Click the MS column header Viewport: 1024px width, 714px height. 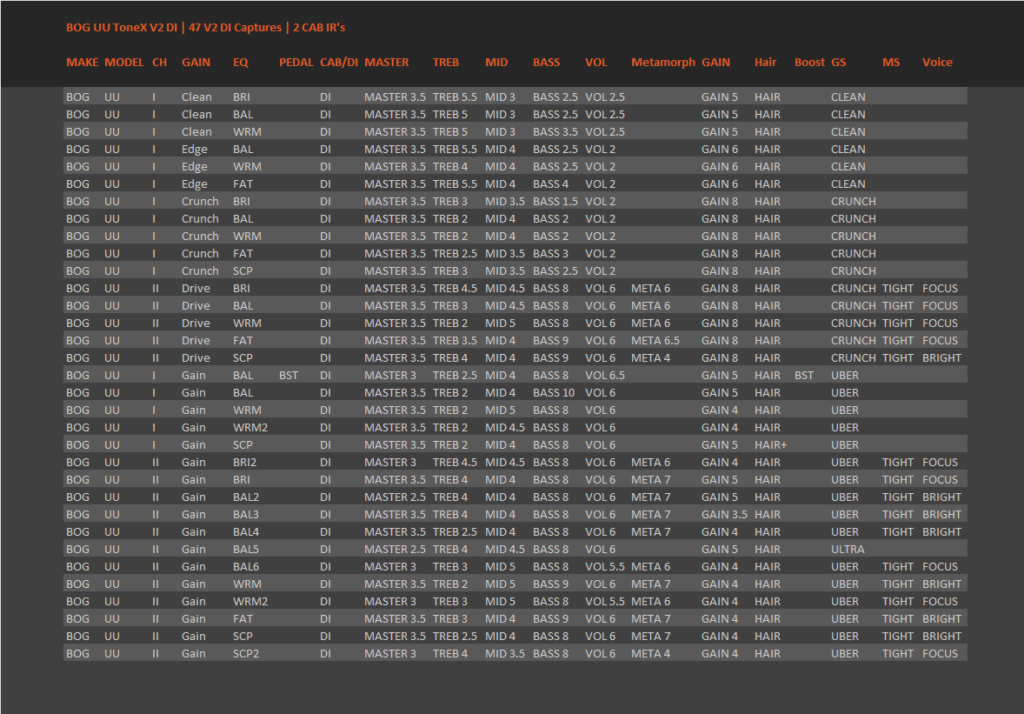tap(891, 62)
